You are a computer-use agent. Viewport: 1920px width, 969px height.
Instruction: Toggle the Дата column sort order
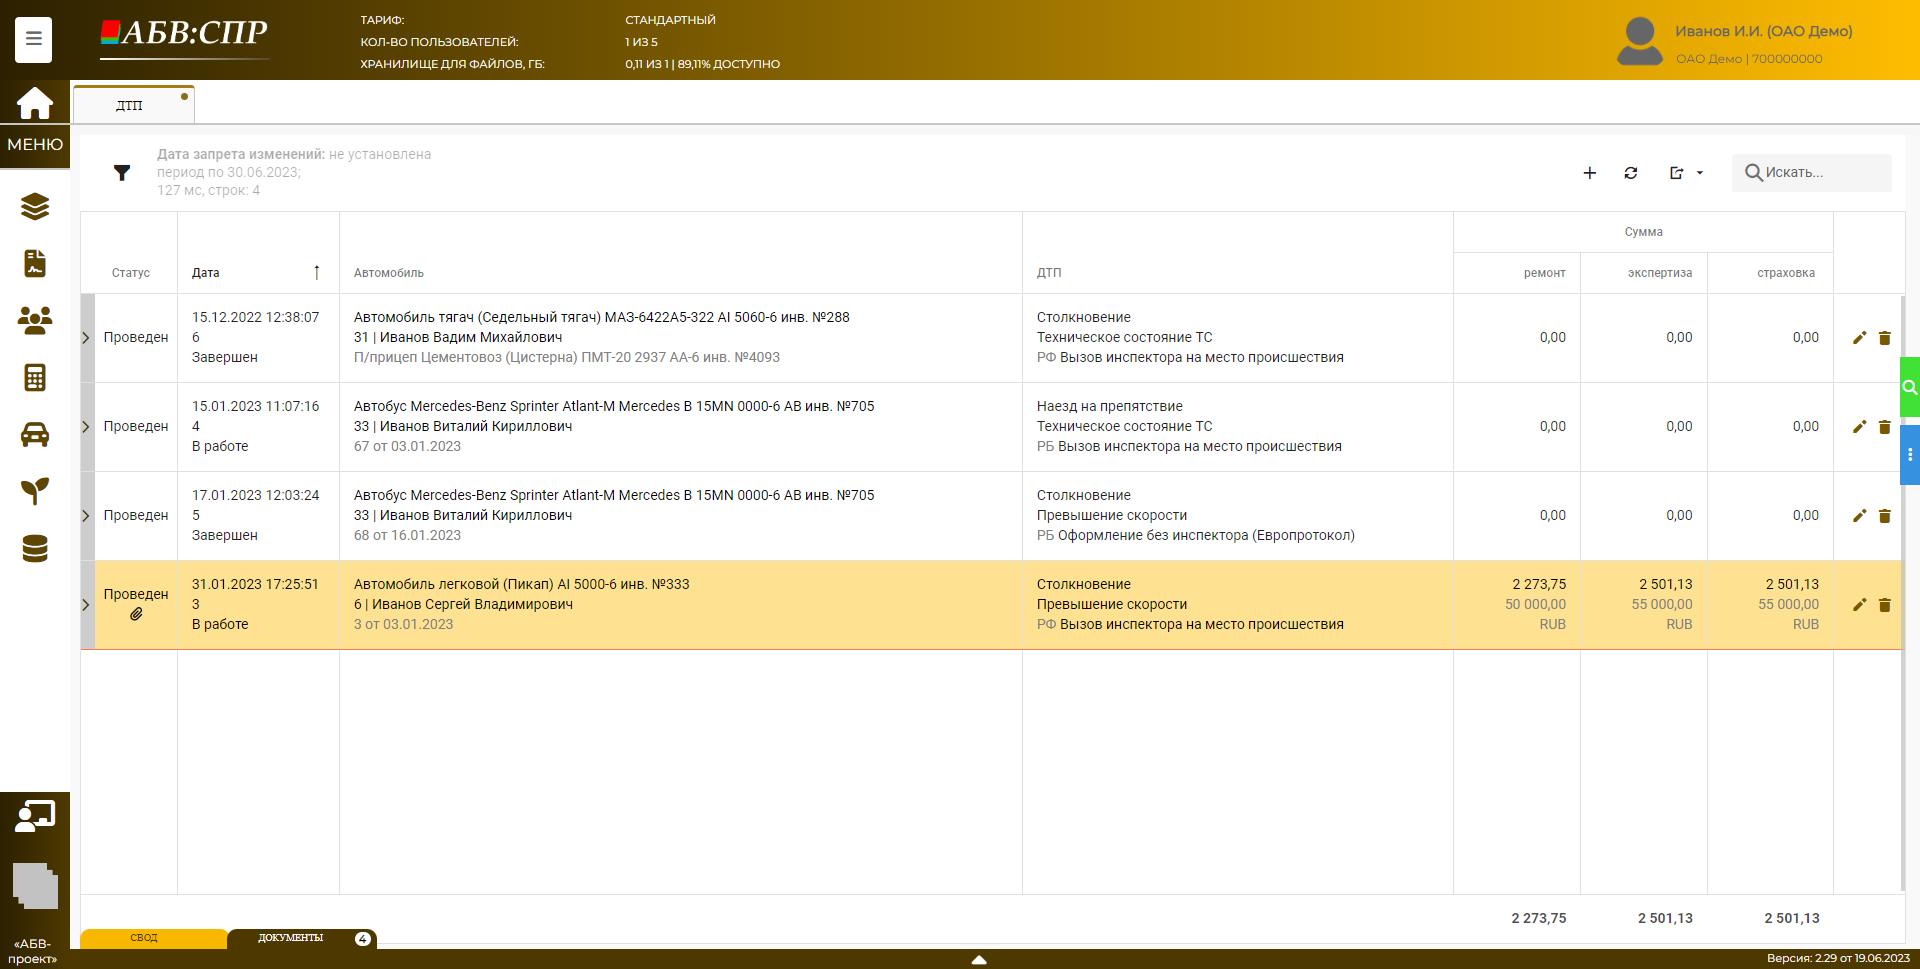(316, 271)
